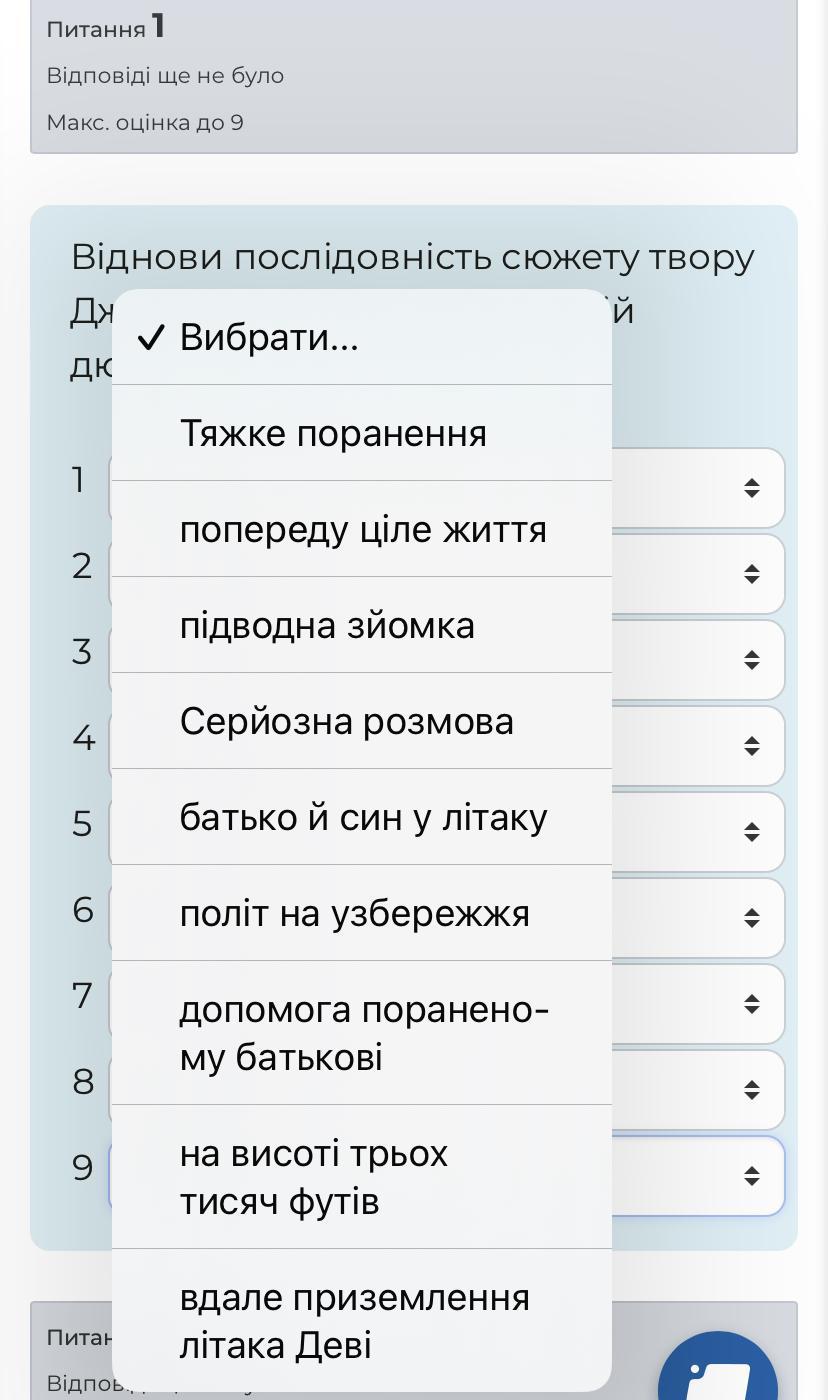Pick 'батько й син у літаку'

point(360,818)
